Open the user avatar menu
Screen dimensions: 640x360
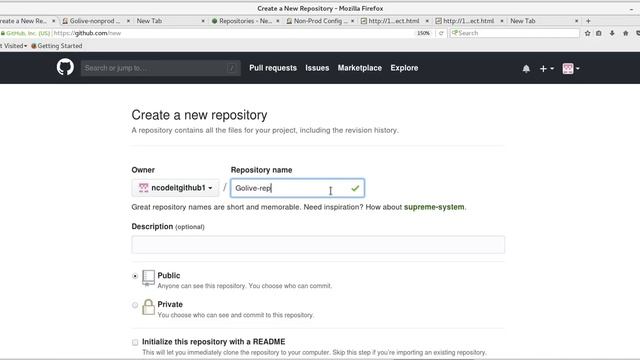click(571, 69)
